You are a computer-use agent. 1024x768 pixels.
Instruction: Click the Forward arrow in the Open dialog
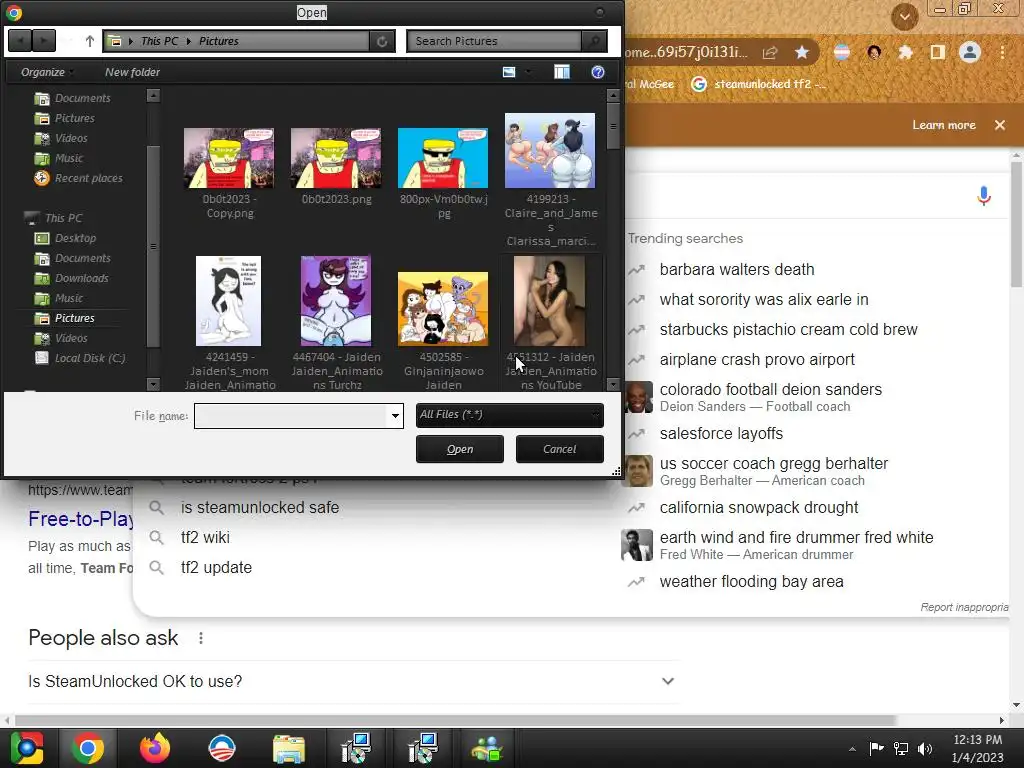43,41
